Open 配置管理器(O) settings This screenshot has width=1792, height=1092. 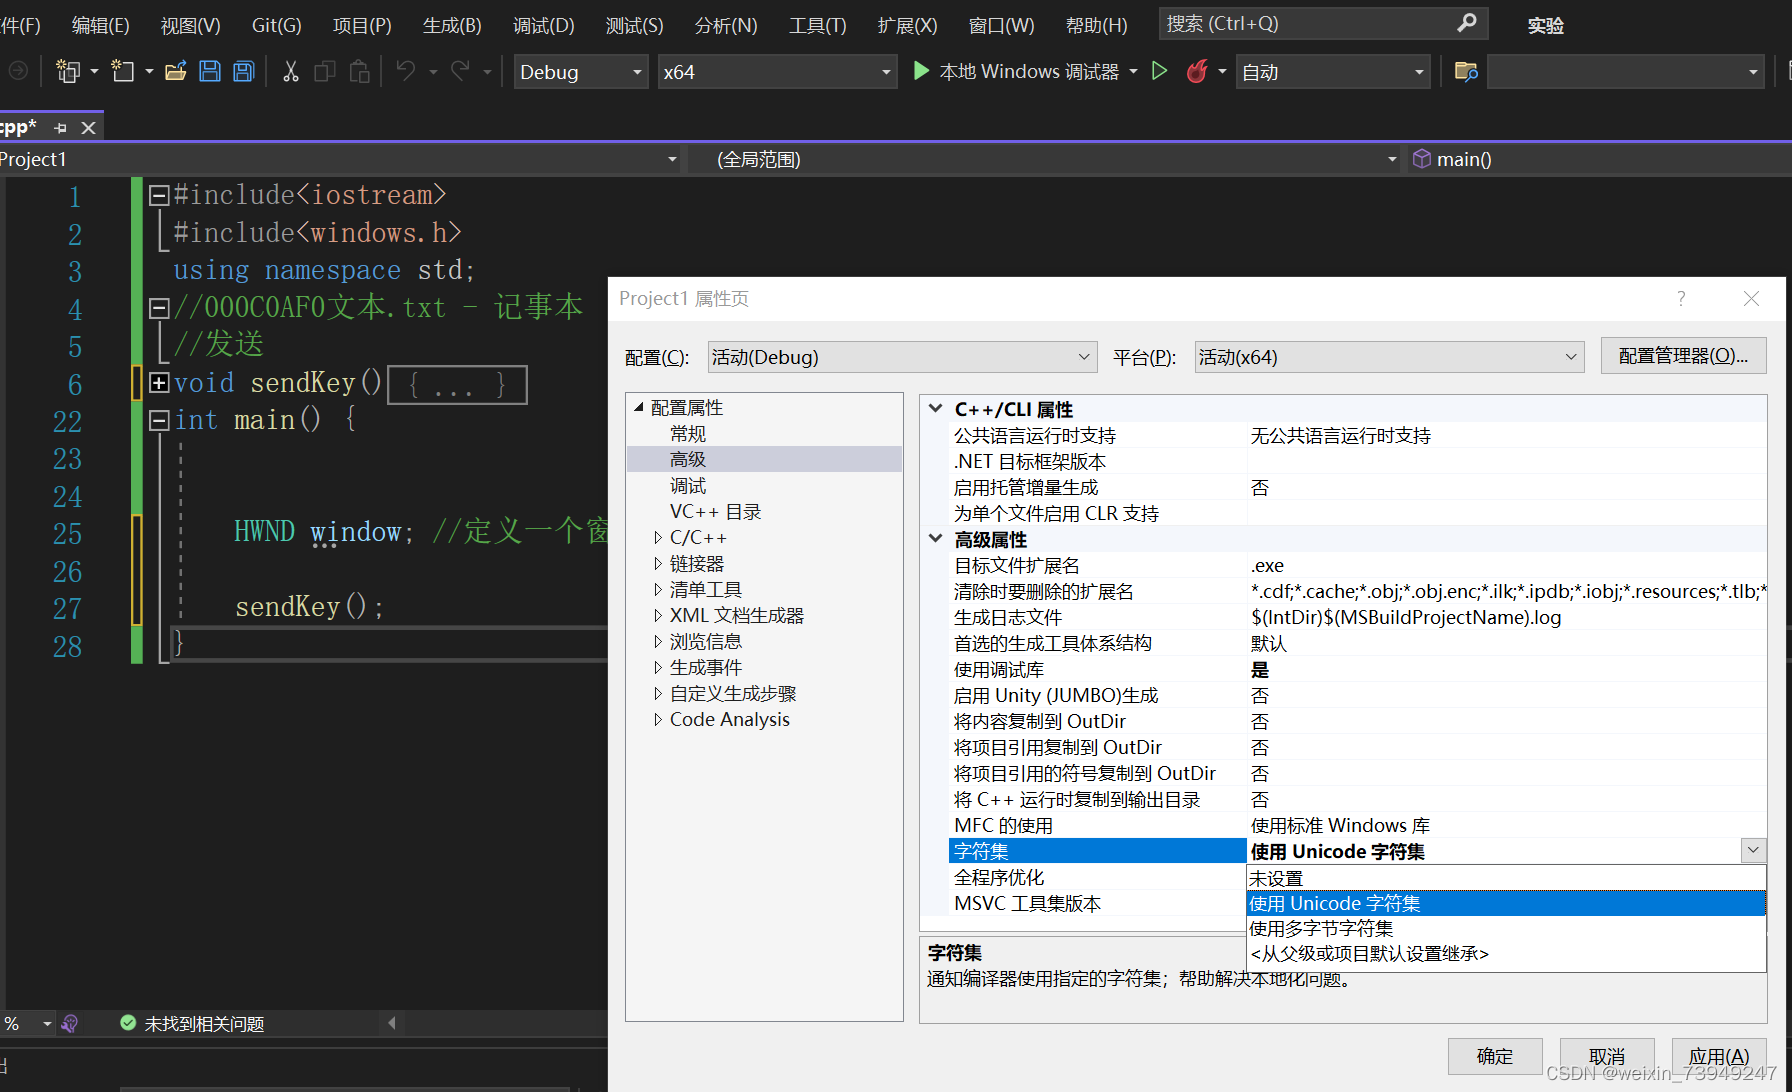click(1683, 355)
